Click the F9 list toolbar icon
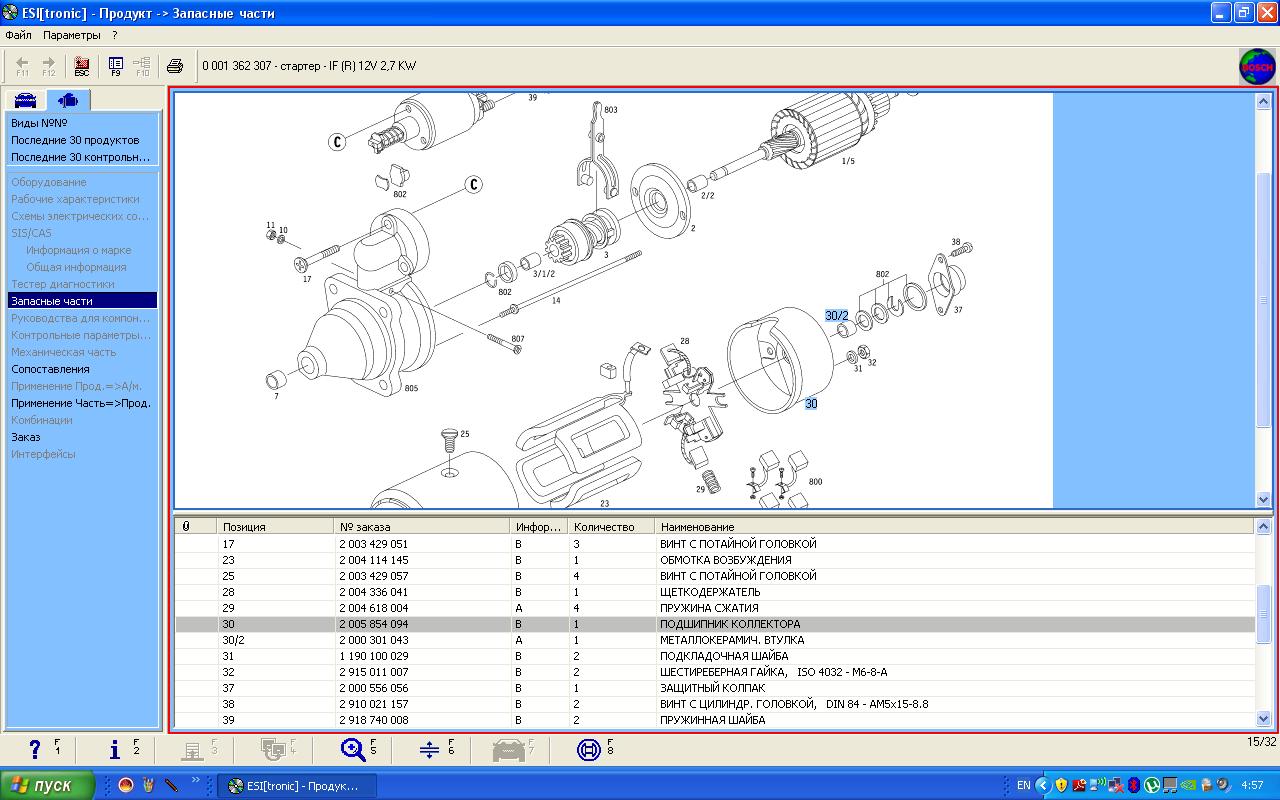1280x800 pixels. (116, 66)
